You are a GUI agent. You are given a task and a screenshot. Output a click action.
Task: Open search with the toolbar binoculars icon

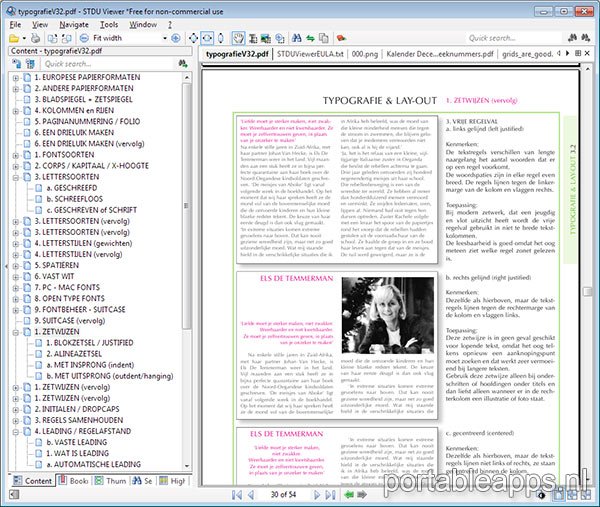(x=297, y=38)
